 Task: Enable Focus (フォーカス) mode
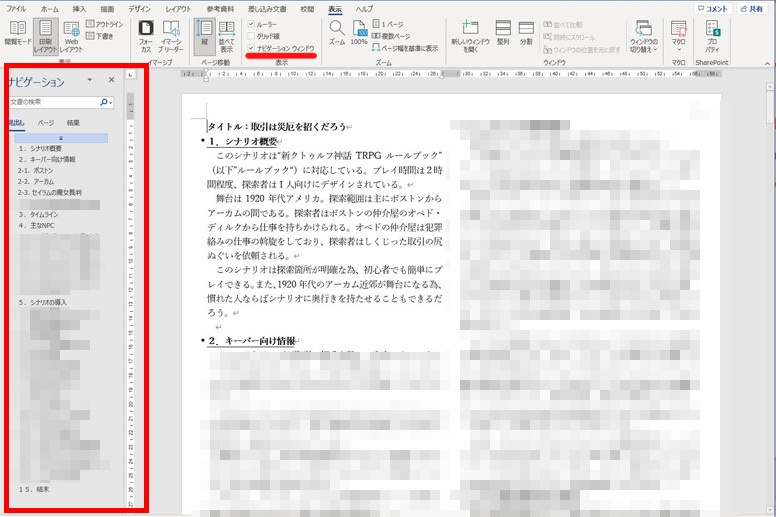coord(146,37)
